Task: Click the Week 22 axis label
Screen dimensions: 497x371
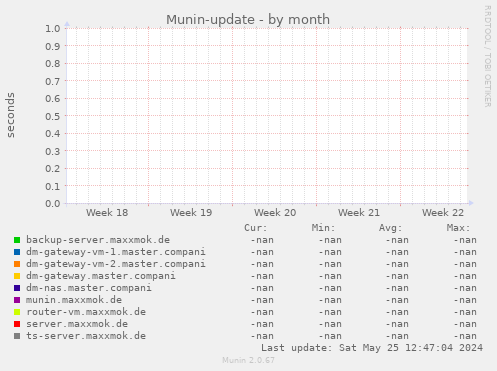Action: (443, 213)
